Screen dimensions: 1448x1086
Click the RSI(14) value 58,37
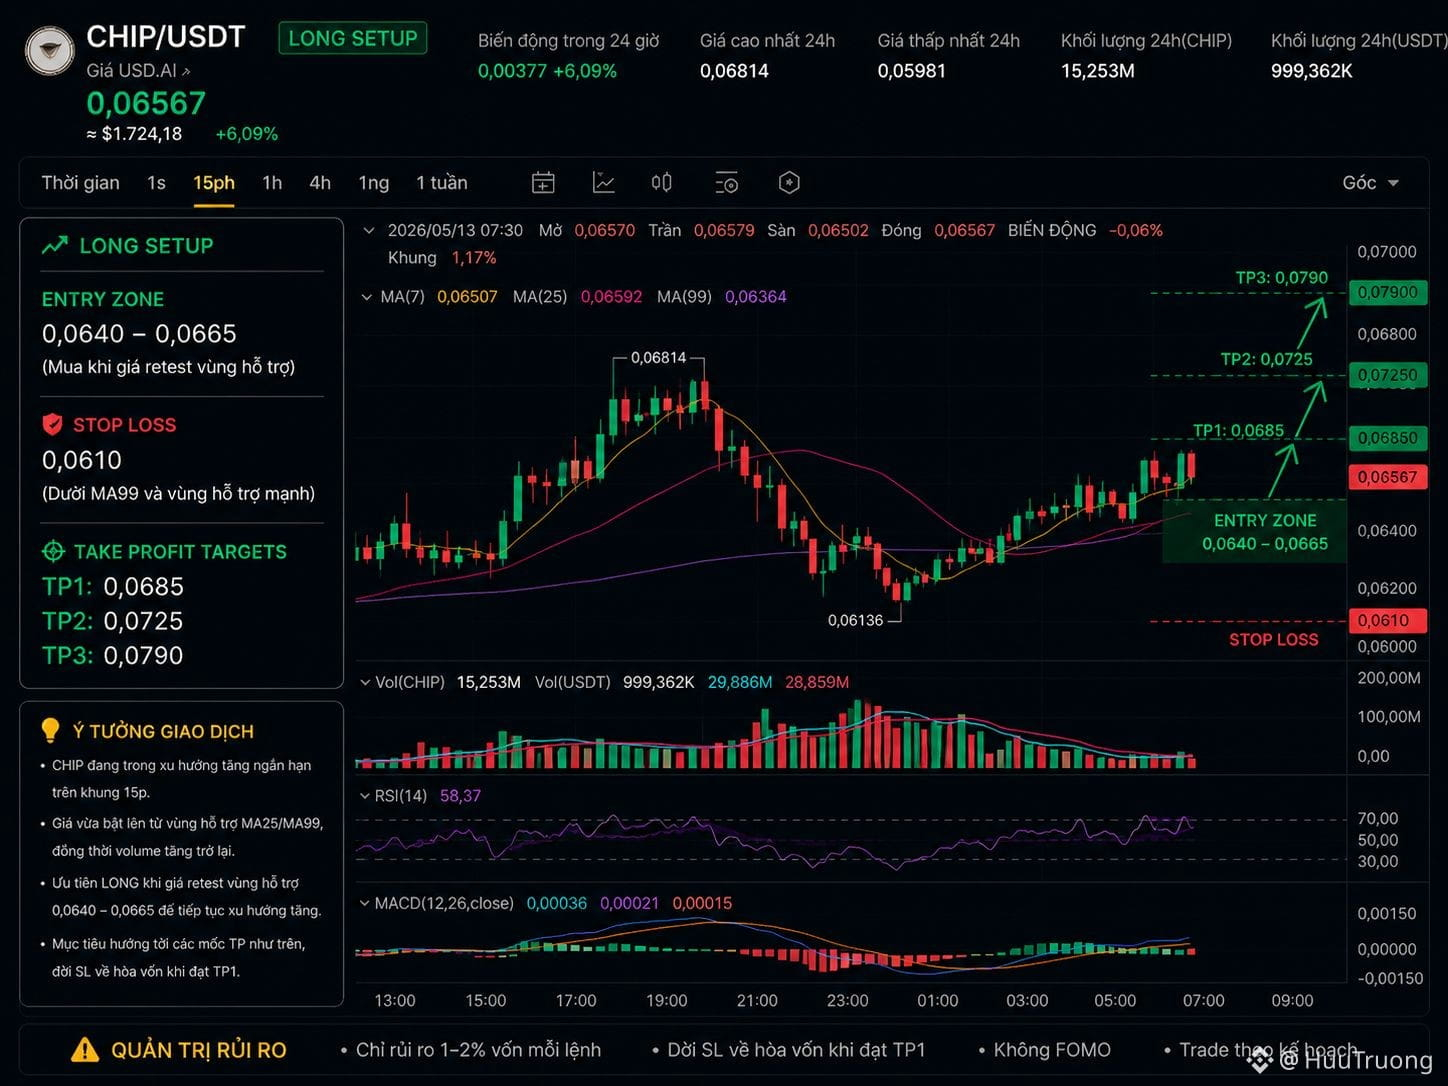[460, 795]
